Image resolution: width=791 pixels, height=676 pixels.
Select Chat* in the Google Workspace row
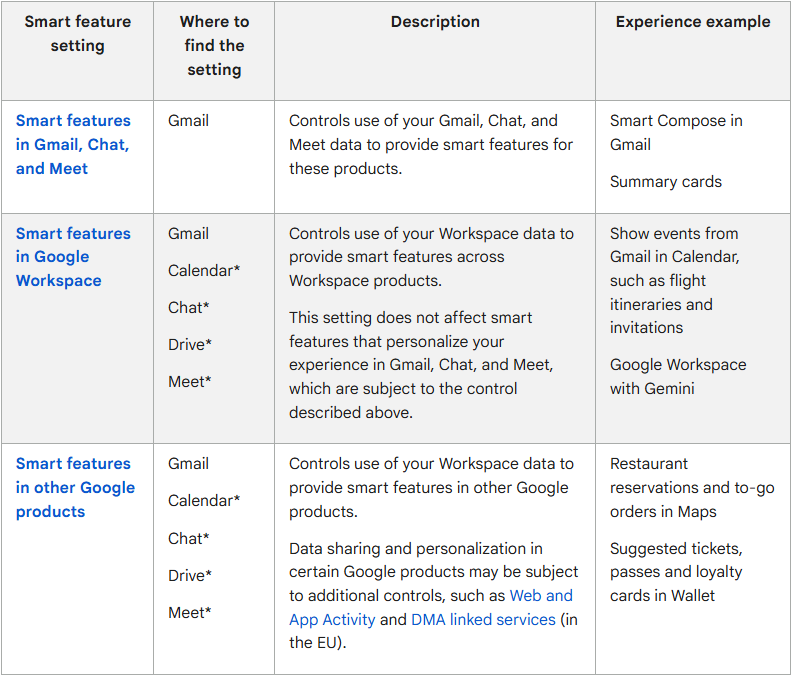(189, 308)
